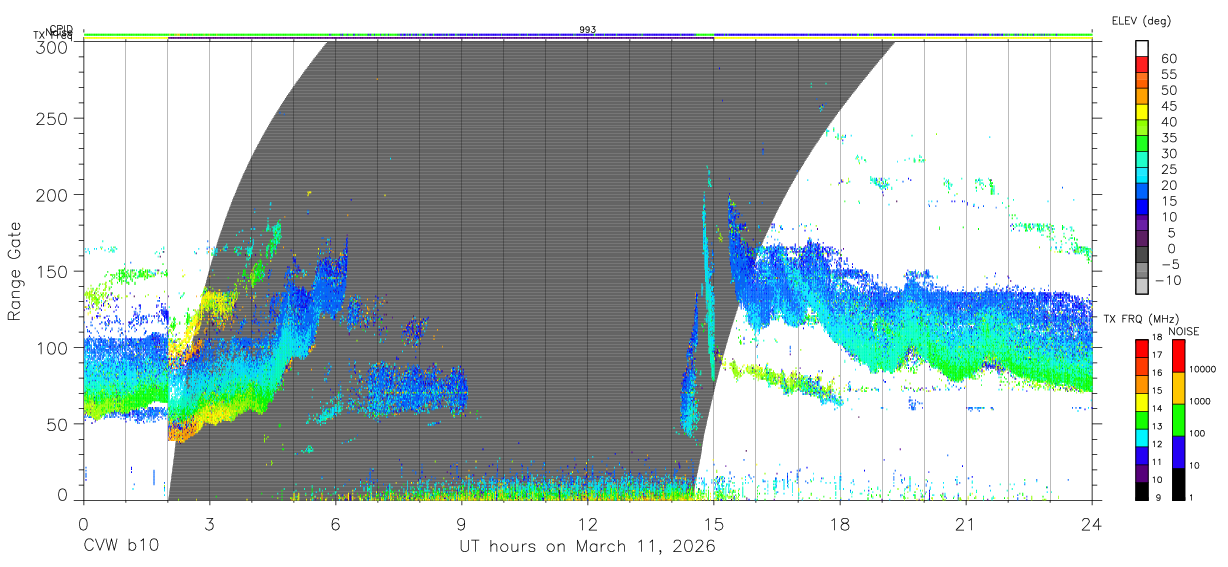Click the '15' hour tick on the time axis
Screen dimensions: 1228x567
714,522
